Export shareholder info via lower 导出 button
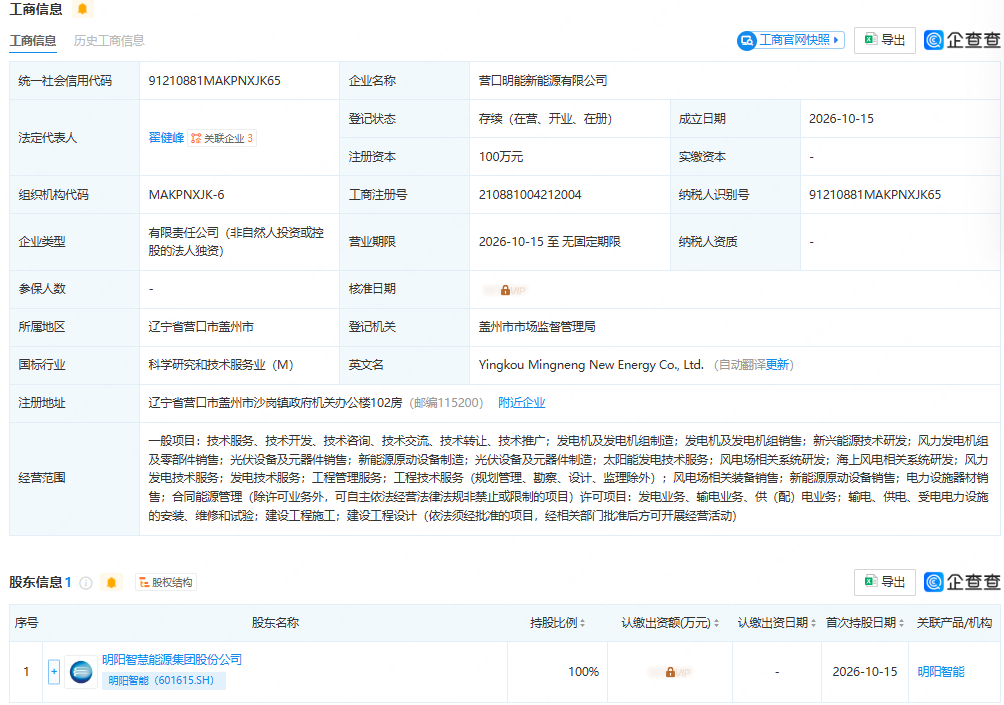 tap(884, 582)
